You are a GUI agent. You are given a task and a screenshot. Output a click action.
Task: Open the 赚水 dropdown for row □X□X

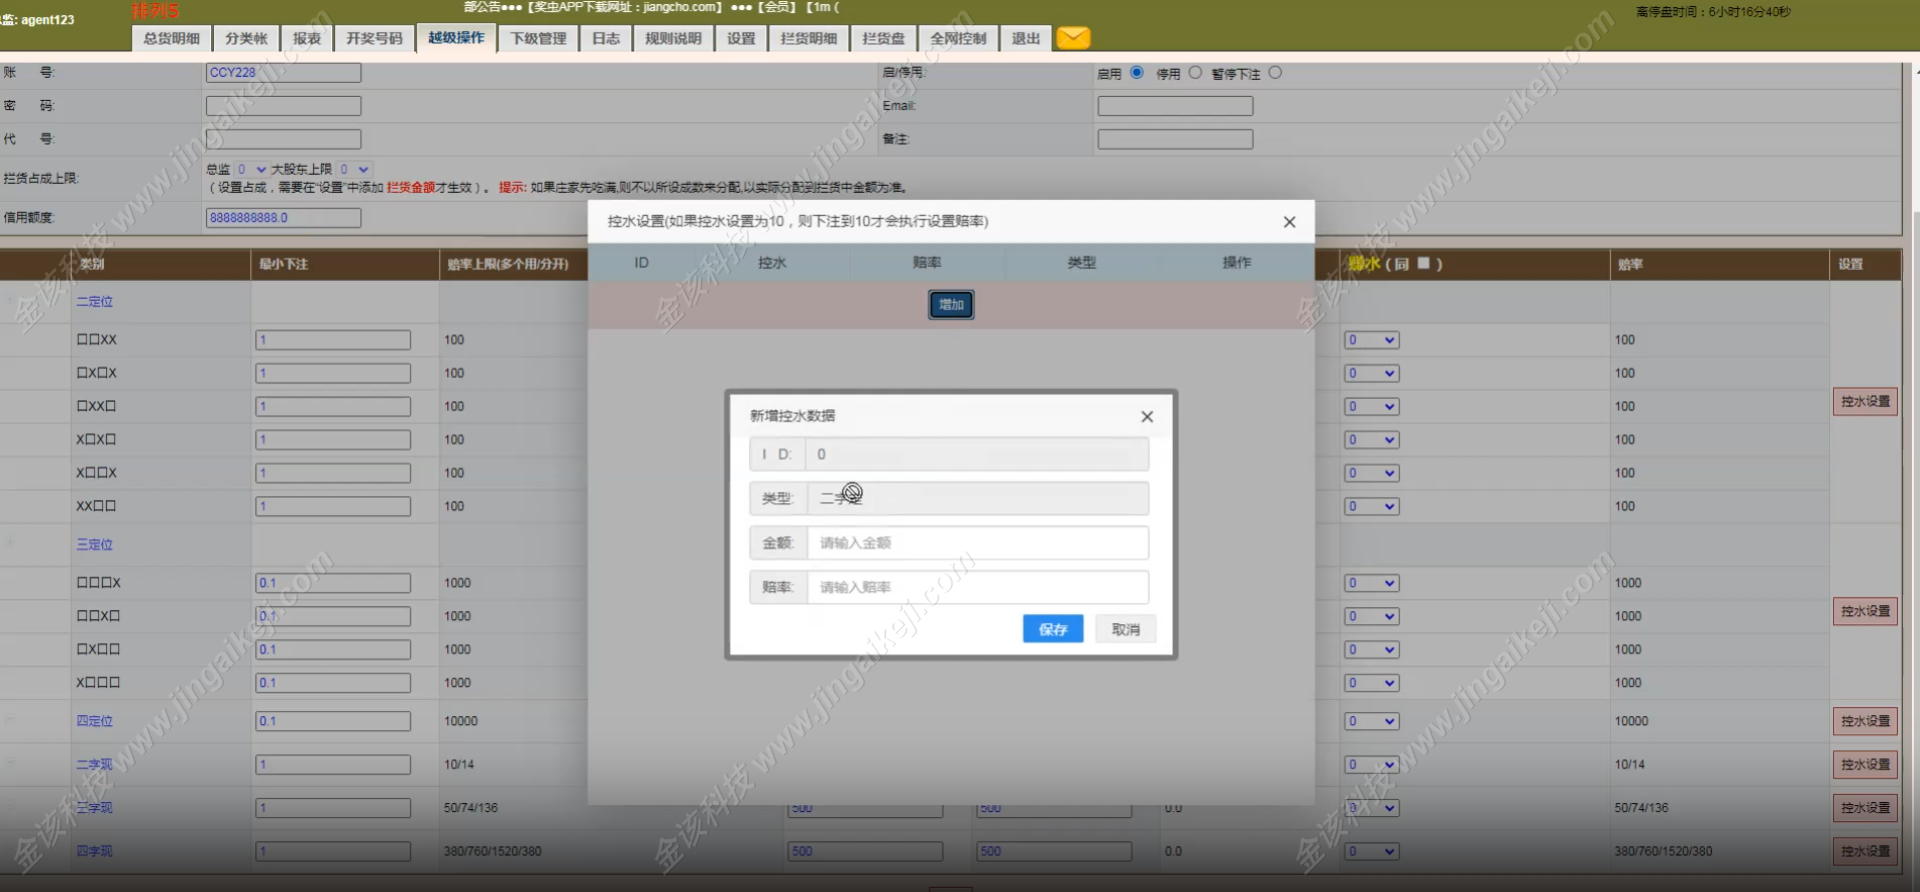point(1371,373)
